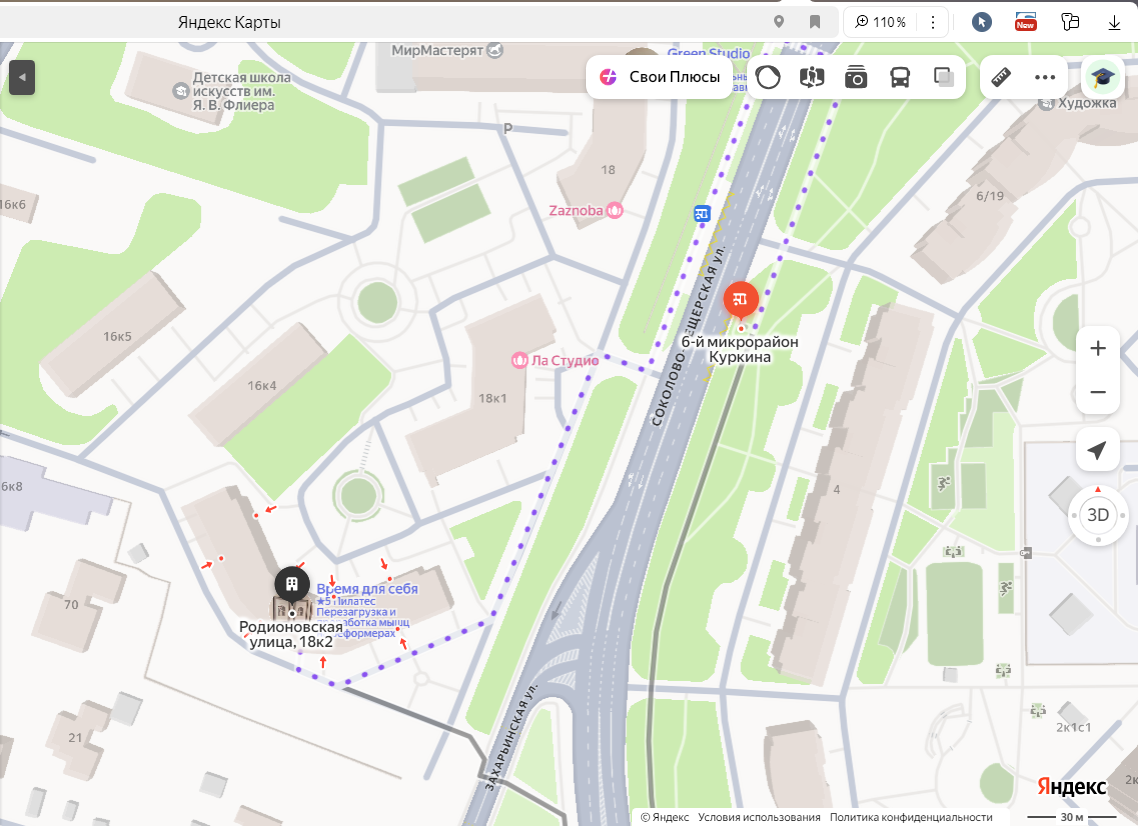Viewport: 1138px width, 826px height.
Task: Open the МирМастерят place label
Action: tap(447, 50)
